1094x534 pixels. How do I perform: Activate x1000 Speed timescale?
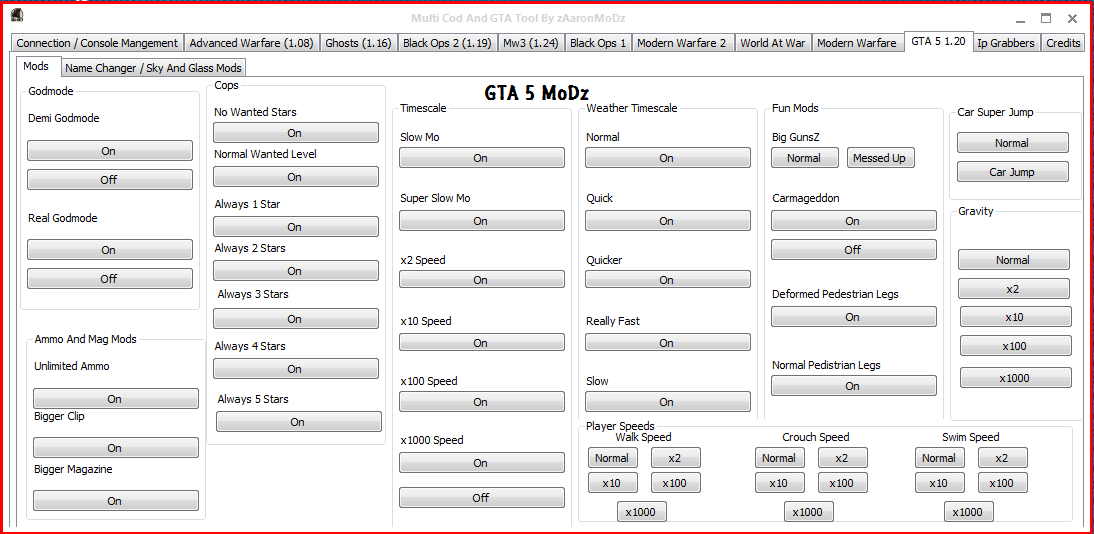click(x=482, y=463)
